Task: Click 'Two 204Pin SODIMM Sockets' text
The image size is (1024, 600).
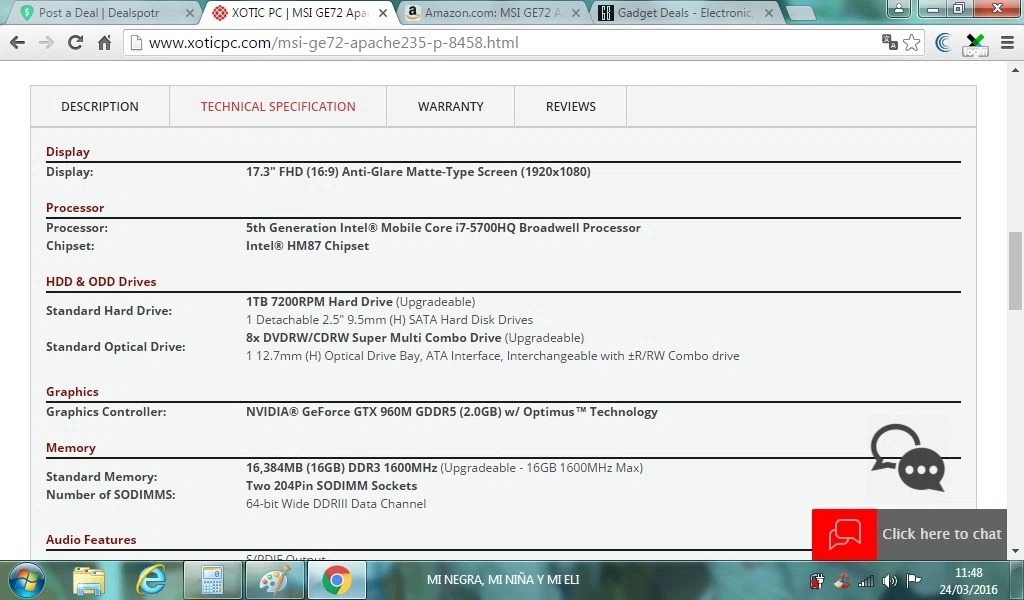Action: tap(331, 486)
